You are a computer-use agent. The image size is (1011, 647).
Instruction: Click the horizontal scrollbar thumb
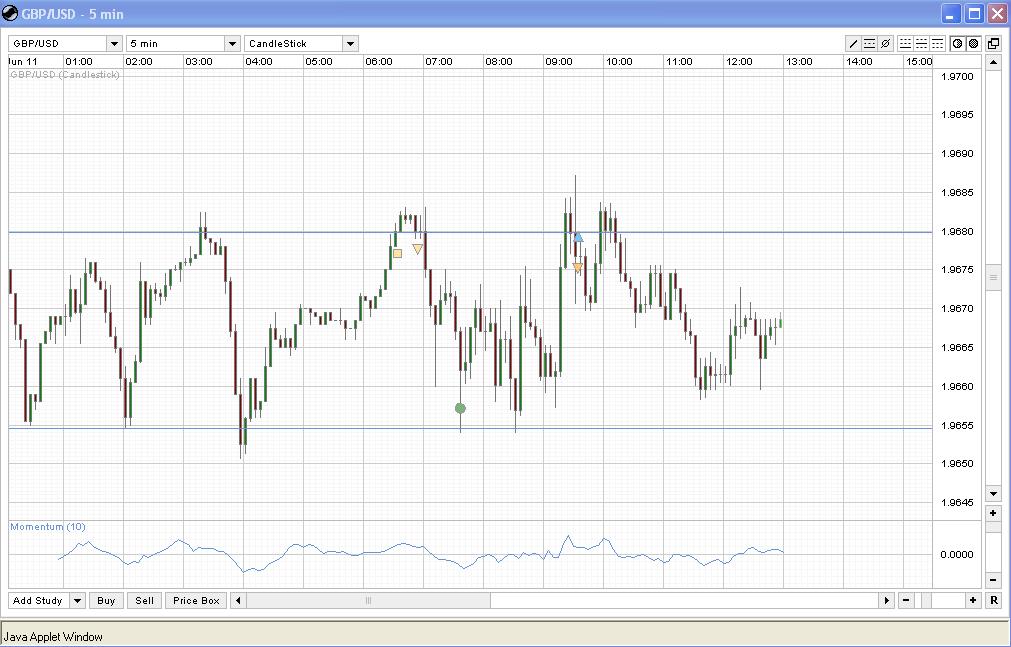(368, 601)
